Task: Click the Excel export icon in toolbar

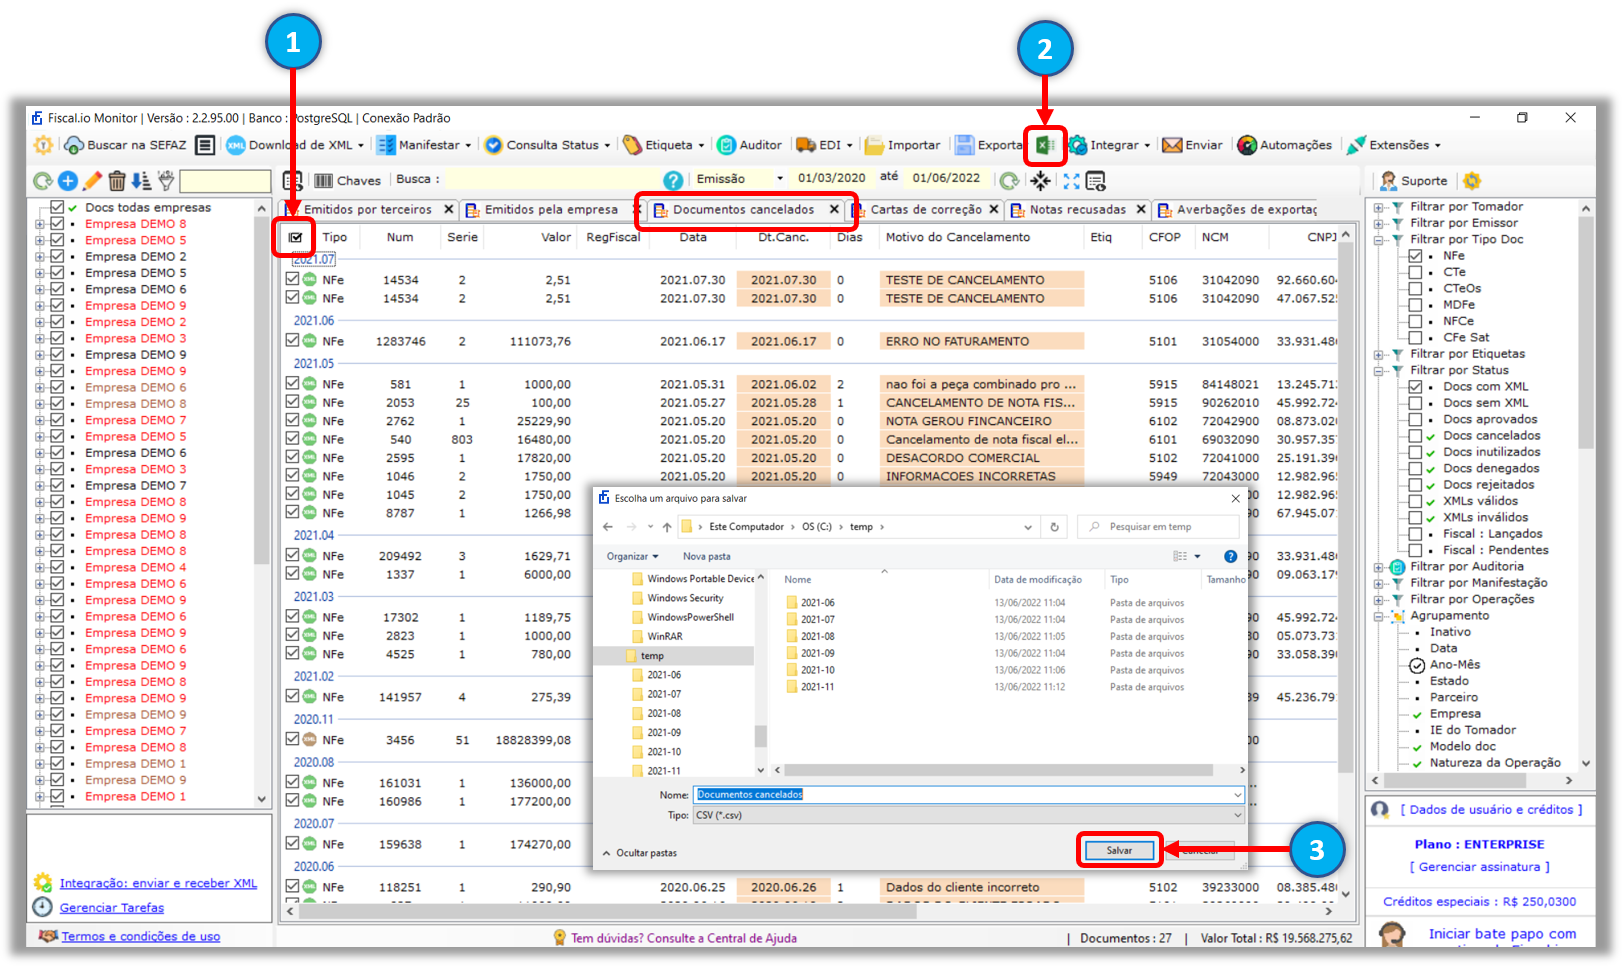Action: [1045, 146]
